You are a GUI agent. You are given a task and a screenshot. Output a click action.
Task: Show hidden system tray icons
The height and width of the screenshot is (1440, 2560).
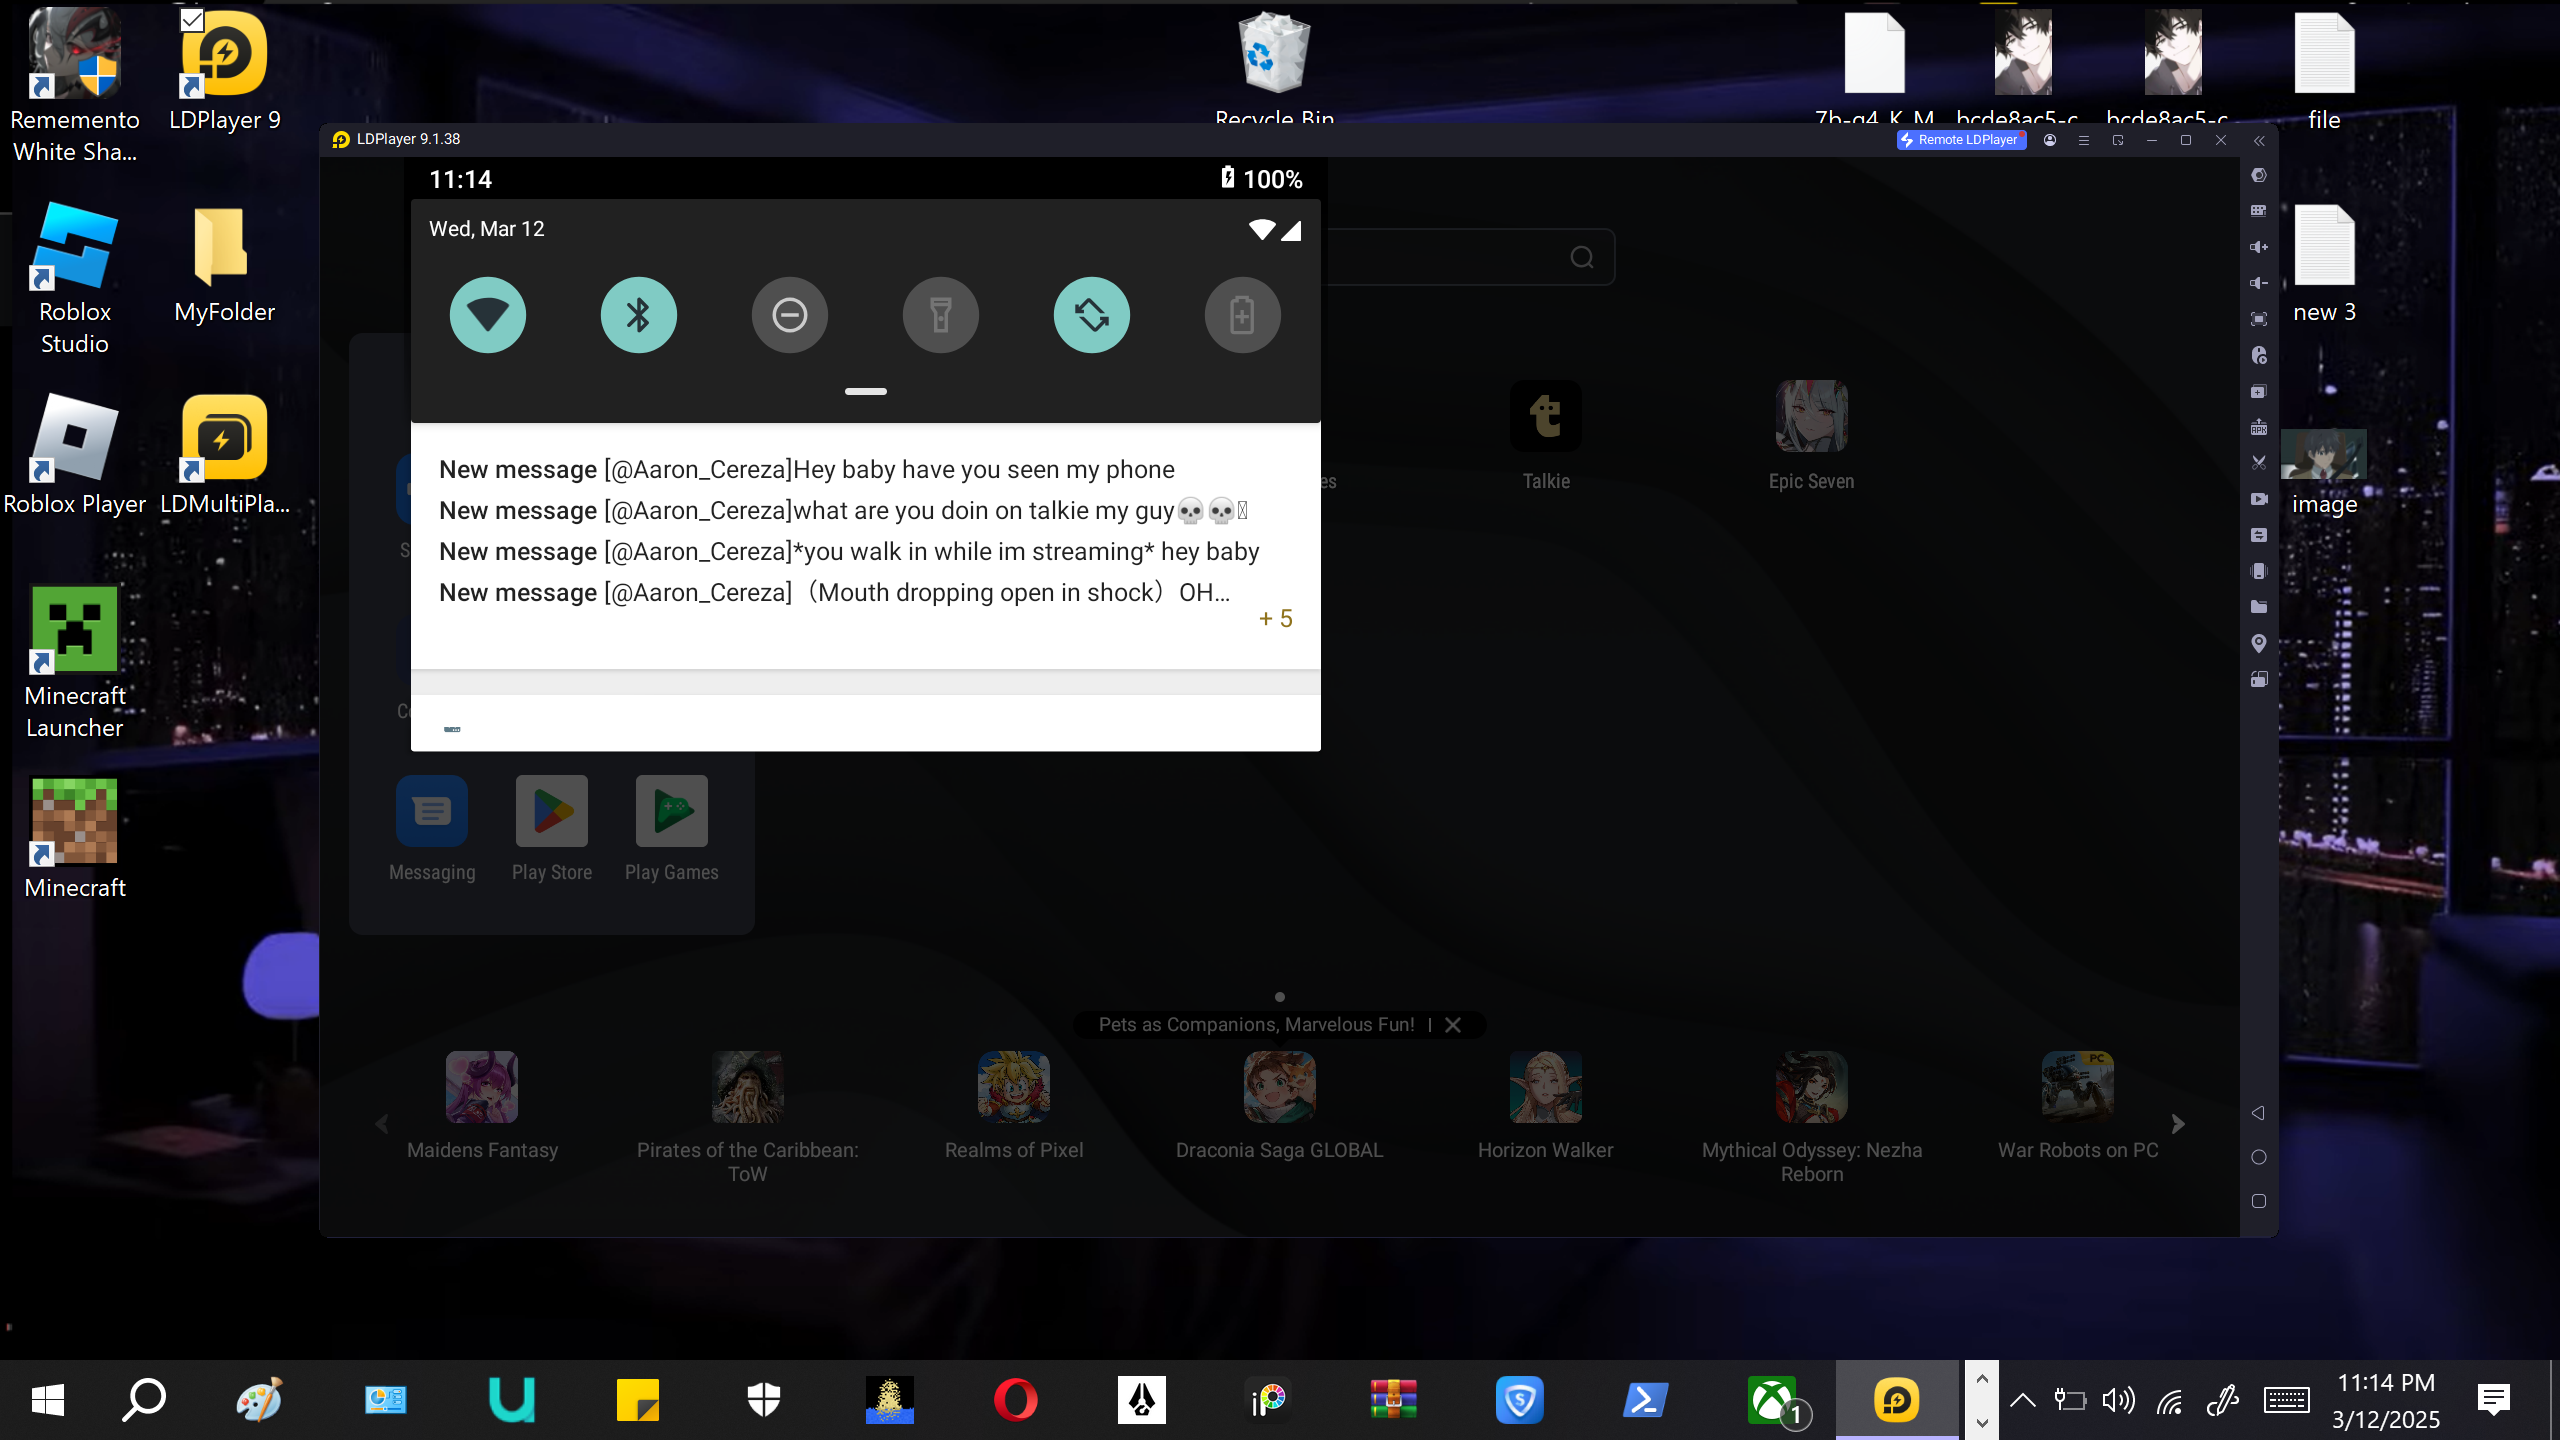[x=2022, y=1400]
